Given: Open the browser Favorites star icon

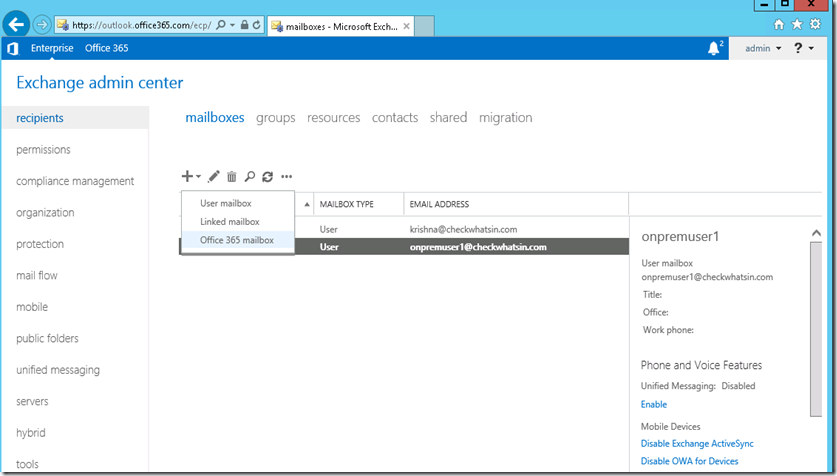Looking at the screenshot, I should [797, 24].
